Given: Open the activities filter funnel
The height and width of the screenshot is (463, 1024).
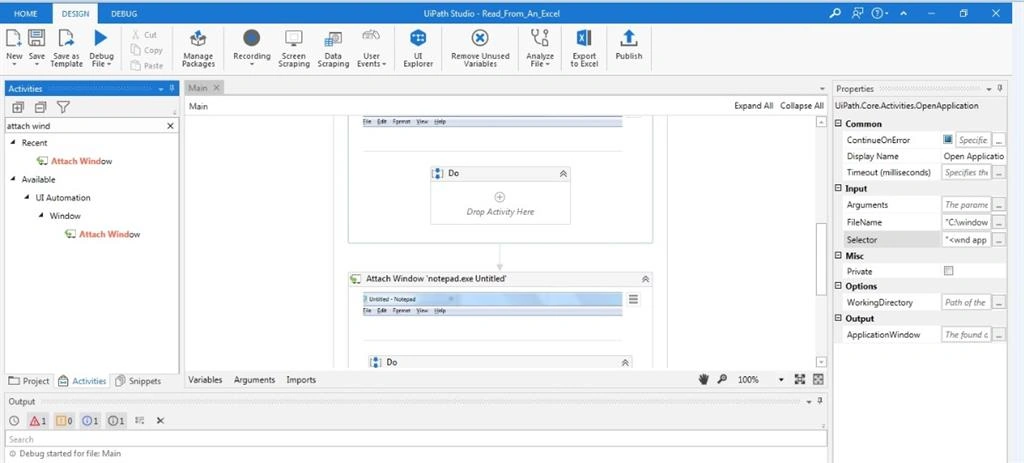Looking at the screenshot, I should (x=63, y=107).
